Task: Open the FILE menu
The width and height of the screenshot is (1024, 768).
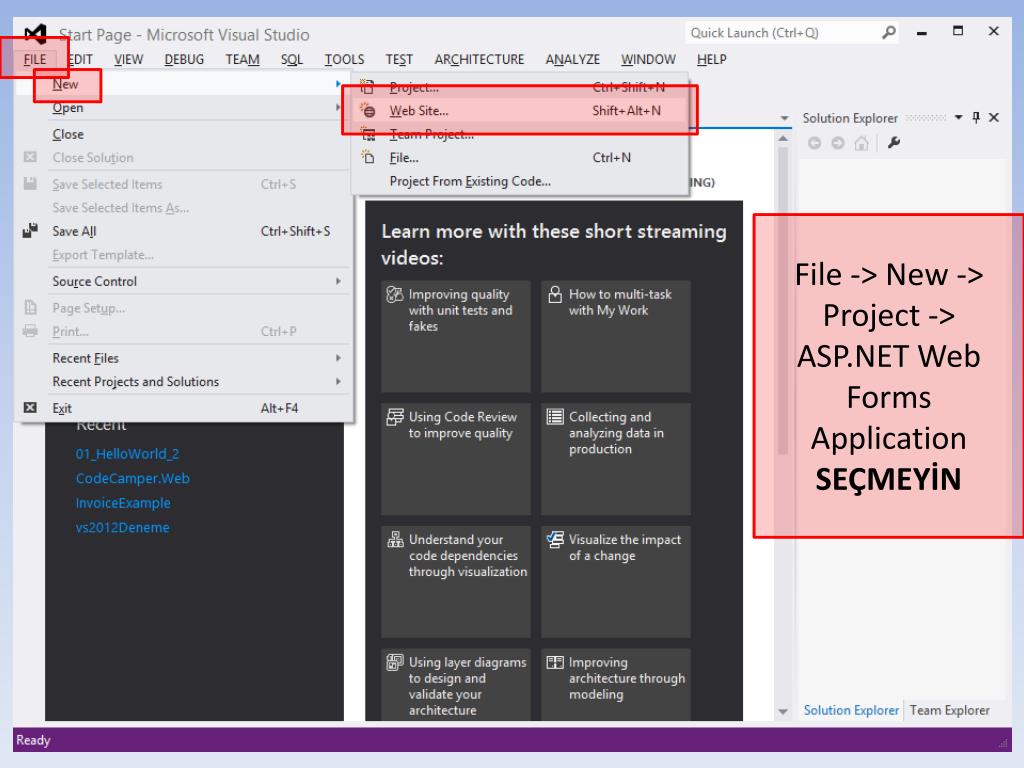Action: coord(35,59)
